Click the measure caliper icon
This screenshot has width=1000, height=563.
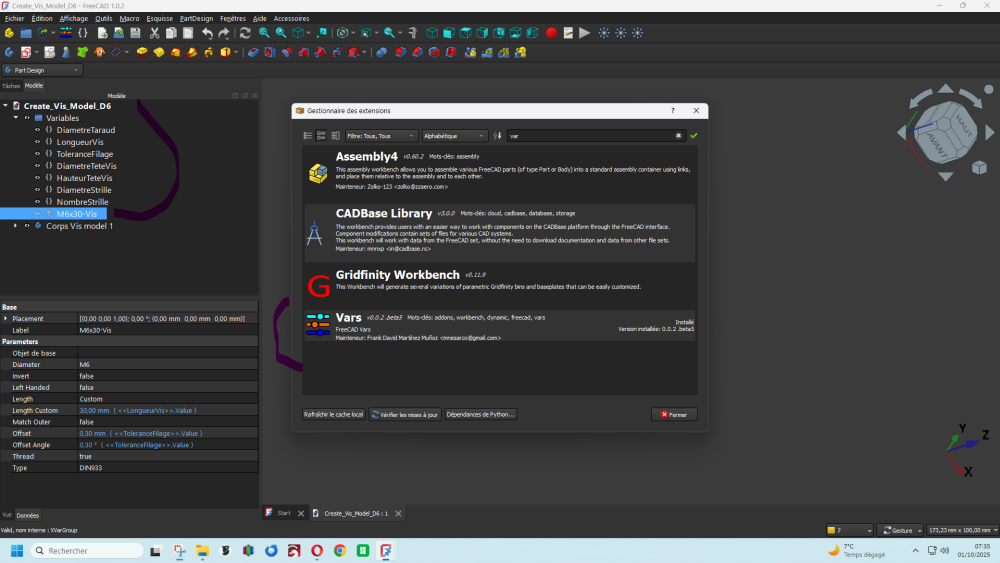[413, 33]
